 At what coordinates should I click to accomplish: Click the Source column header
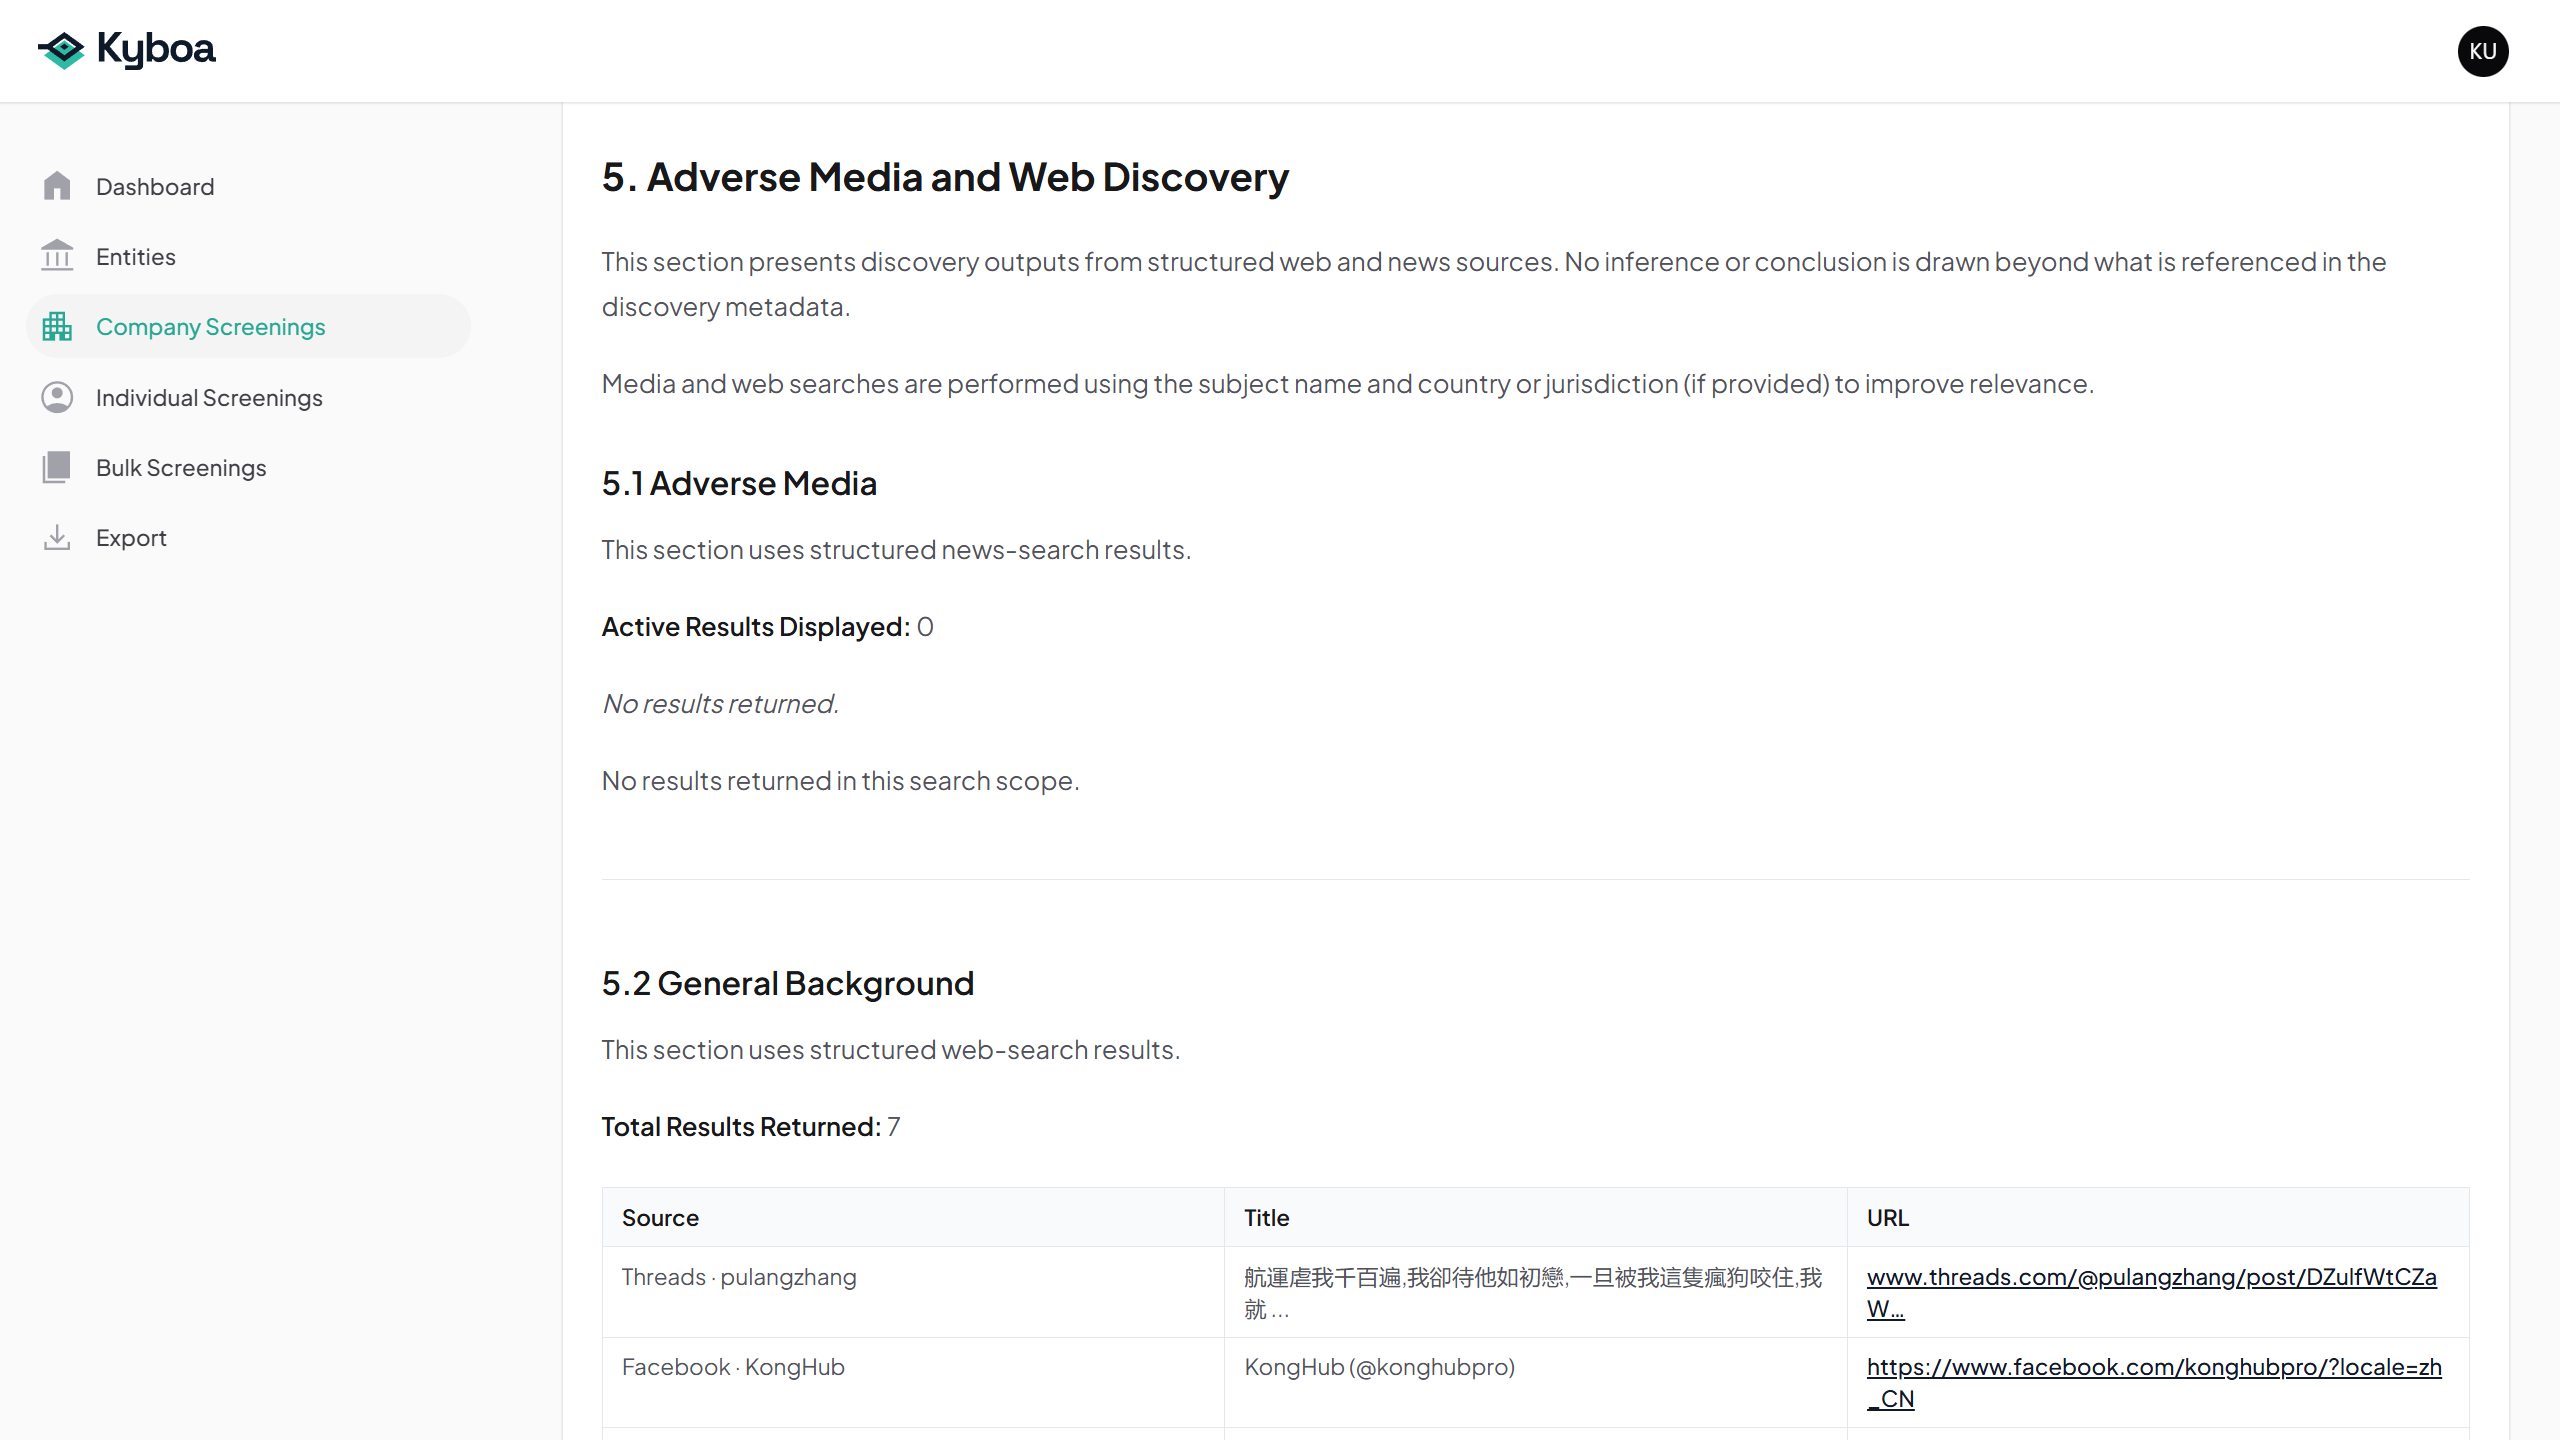pos(913,1217)
